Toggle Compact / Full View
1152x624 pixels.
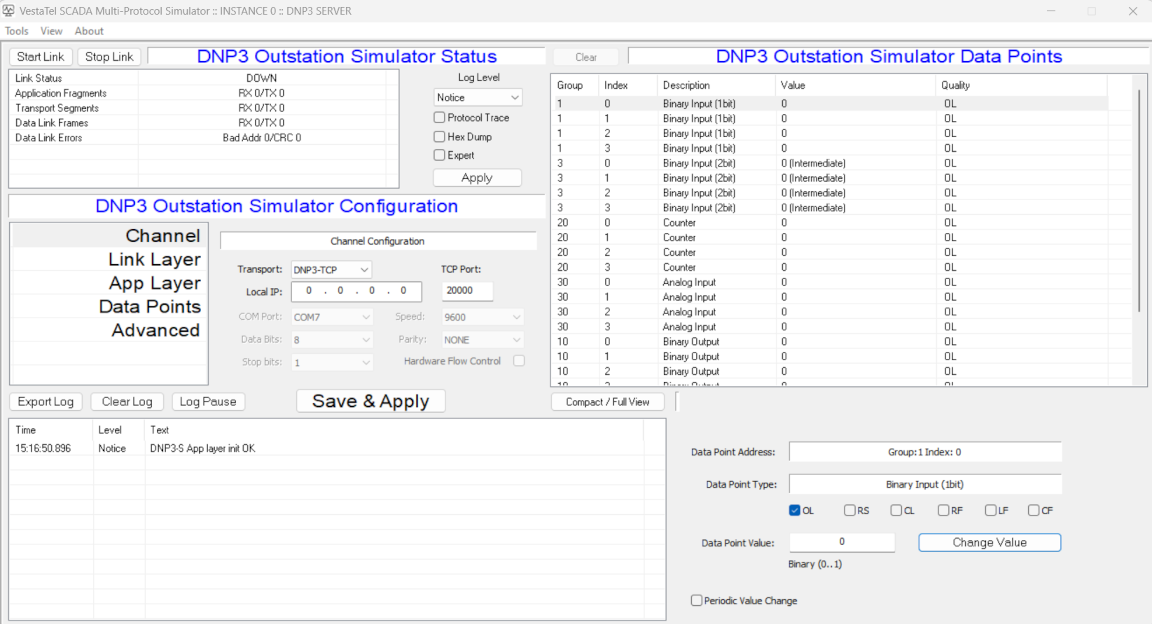[607, 402]
